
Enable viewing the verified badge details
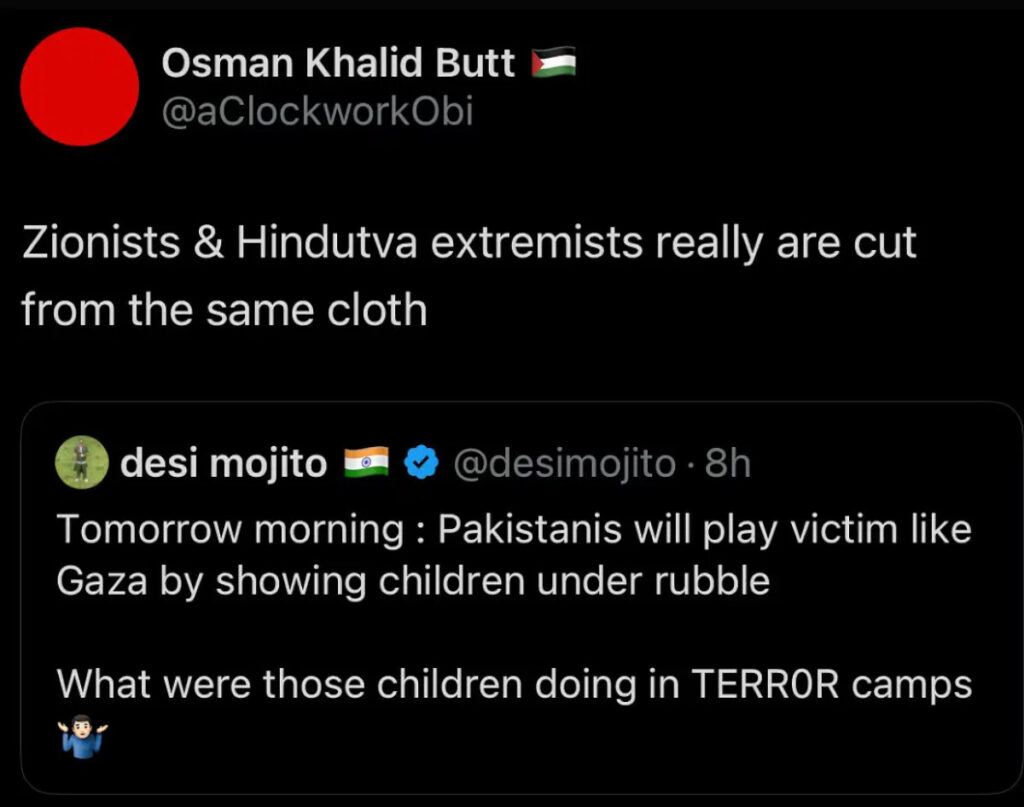(422, 462)
